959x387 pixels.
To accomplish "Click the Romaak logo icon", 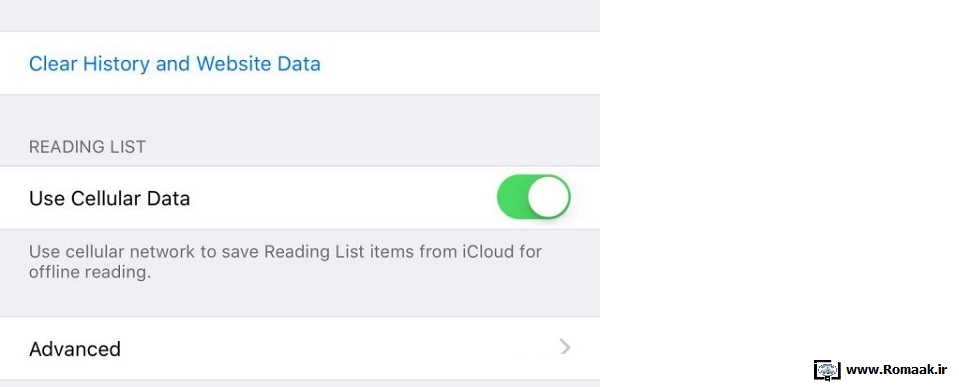I will (x=827, y=370).
